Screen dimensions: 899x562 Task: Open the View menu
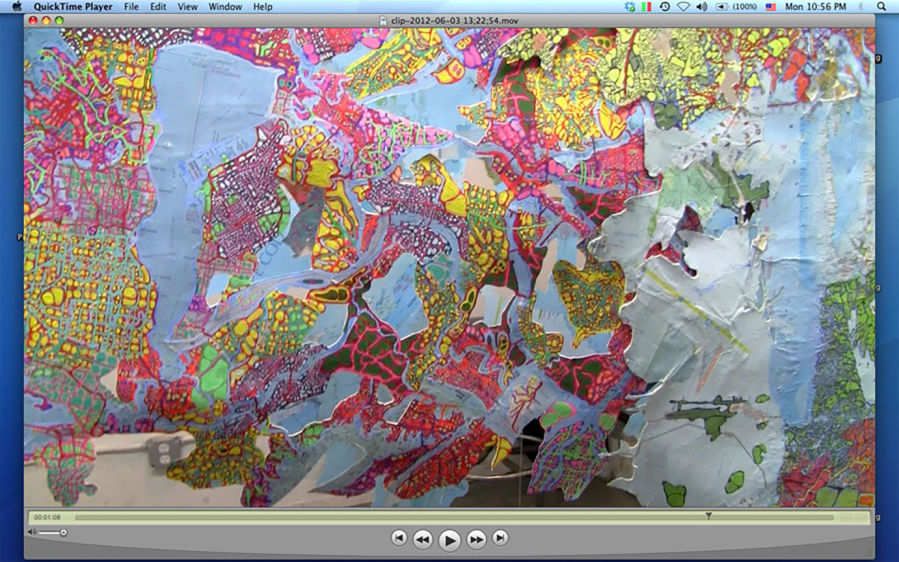coord(187,7)
